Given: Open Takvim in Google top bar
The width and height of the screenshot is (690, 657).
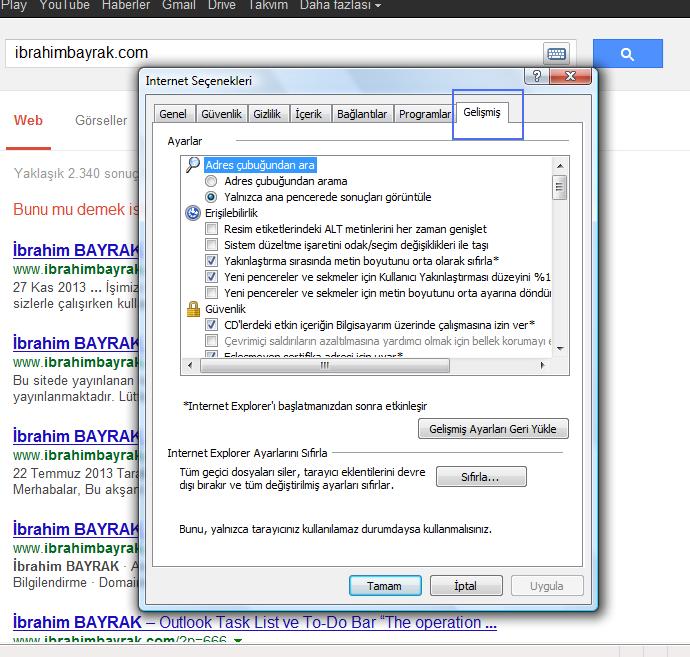Looking at the screenshot, I should (268, 5).
